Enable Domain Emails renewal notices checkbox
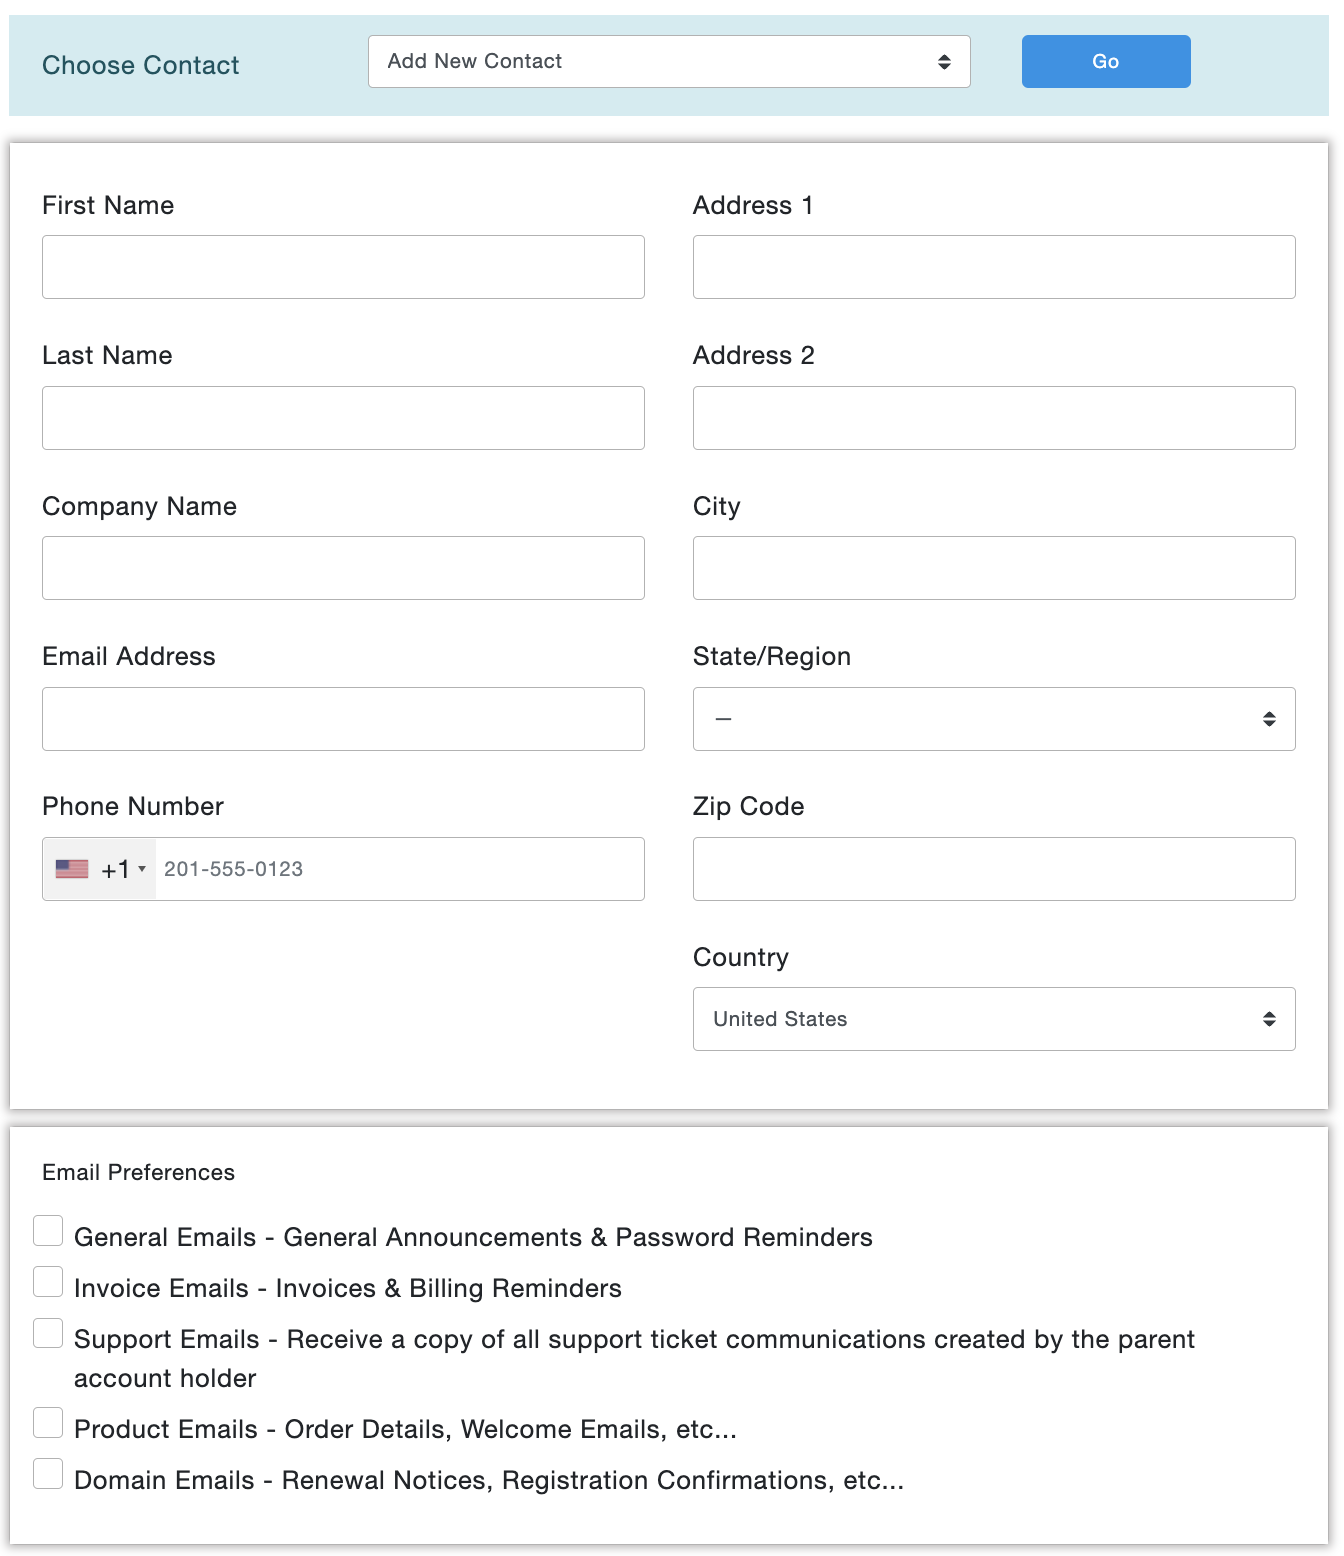 click(48, 1474)
